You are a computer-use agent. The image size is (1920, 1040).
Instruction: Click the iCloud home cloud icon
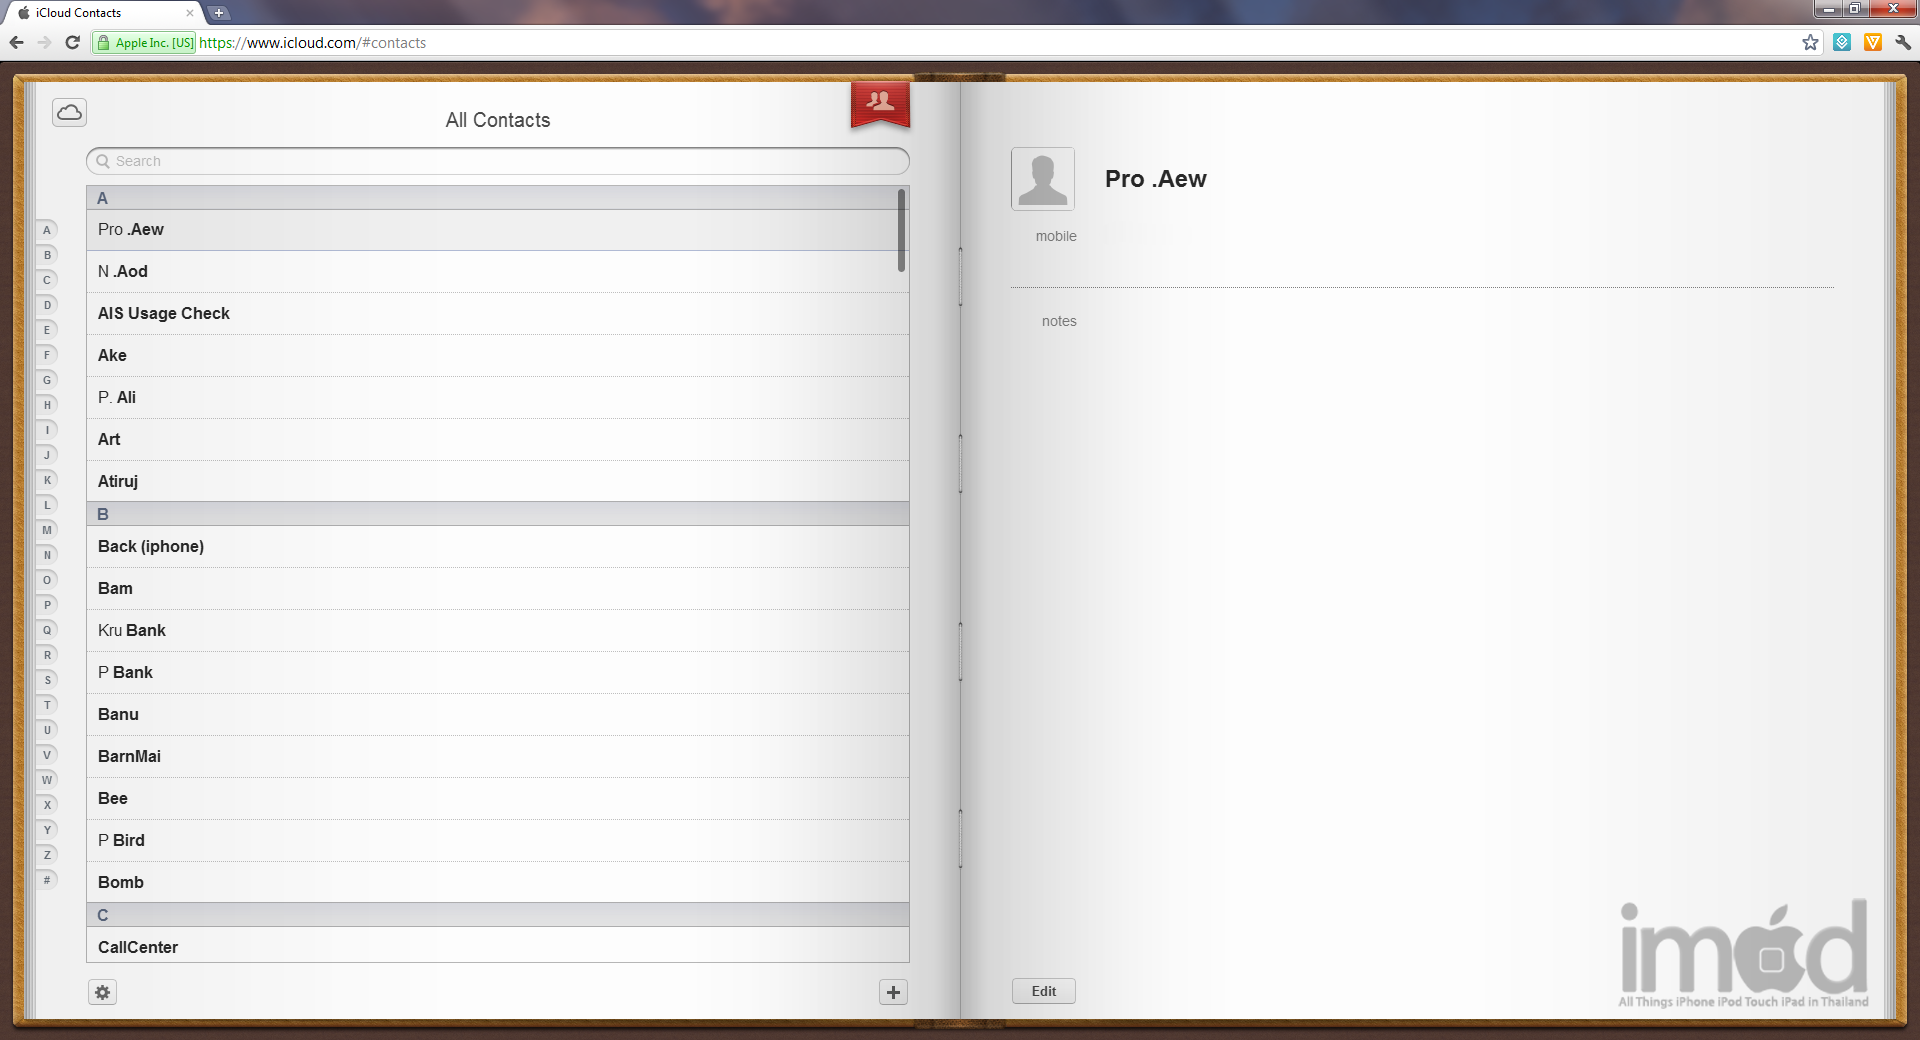coord(69,112)
